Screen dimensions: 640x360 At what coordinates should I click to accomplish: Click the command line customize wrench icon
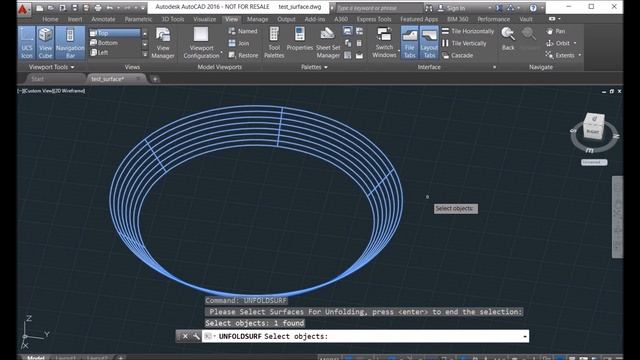pyautogui.click(x=196, y=336)
